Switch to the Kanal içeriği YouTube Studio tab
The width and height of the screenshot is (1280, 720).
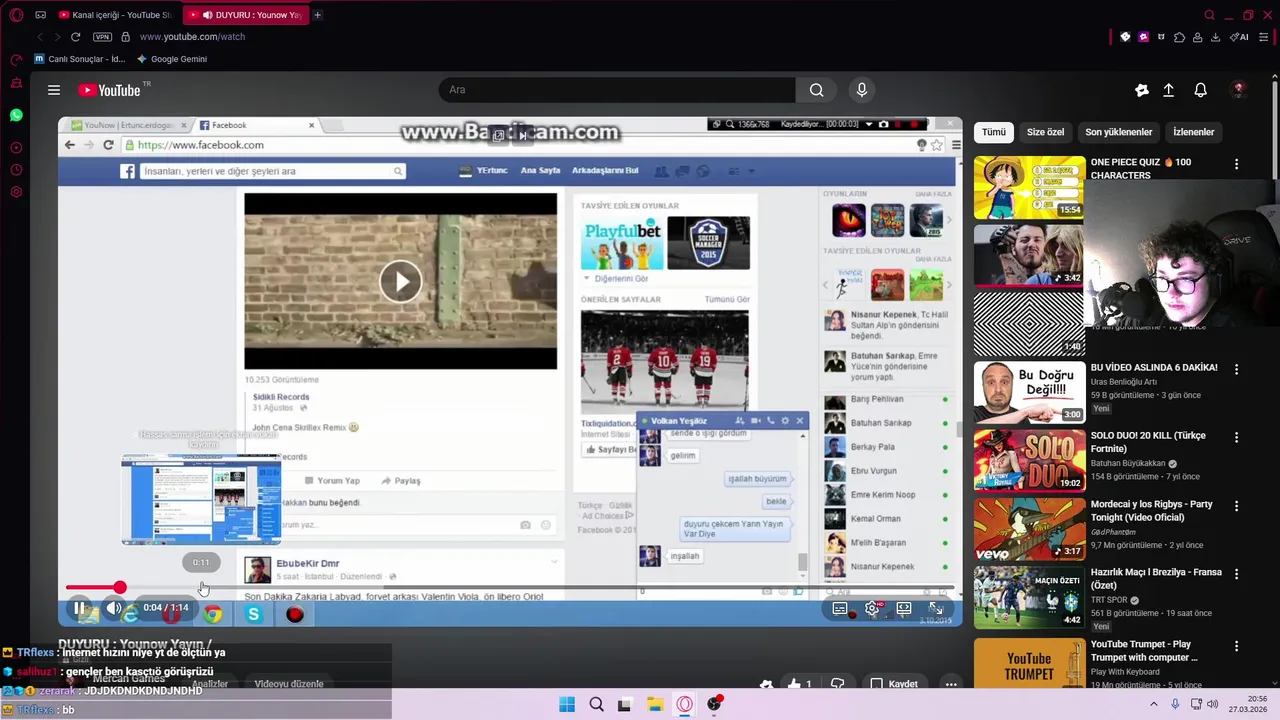(x=116, y=15)
